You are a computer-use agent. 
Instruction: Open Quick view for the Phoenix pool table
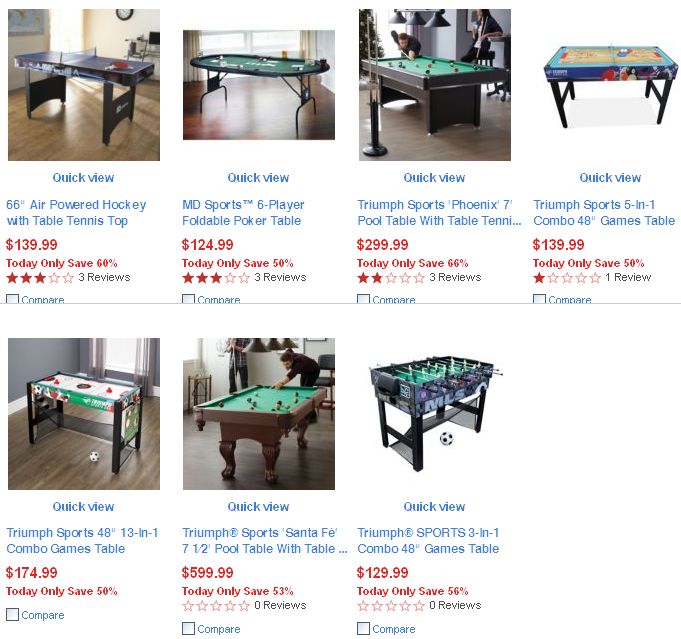(x=434, y=178)
